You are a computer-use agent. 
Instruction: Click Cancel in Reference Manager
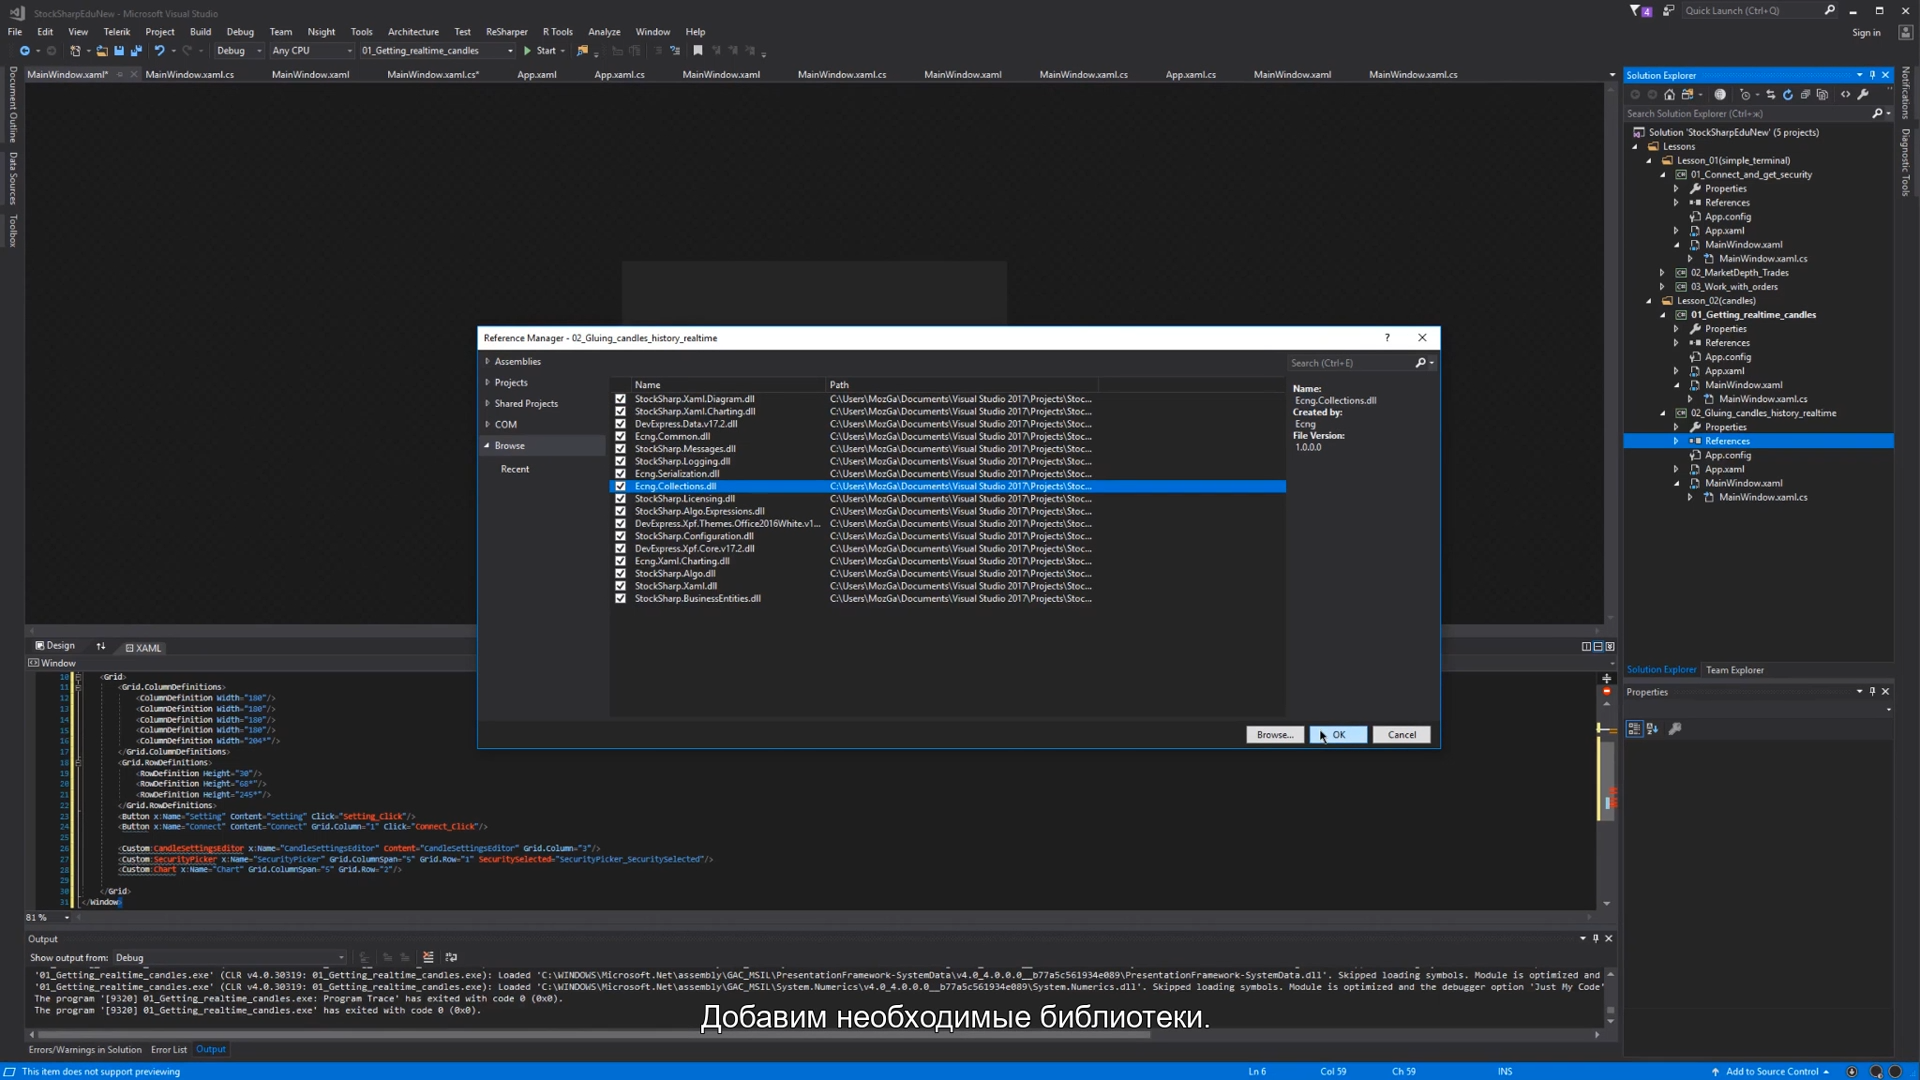click(1402, 735)
